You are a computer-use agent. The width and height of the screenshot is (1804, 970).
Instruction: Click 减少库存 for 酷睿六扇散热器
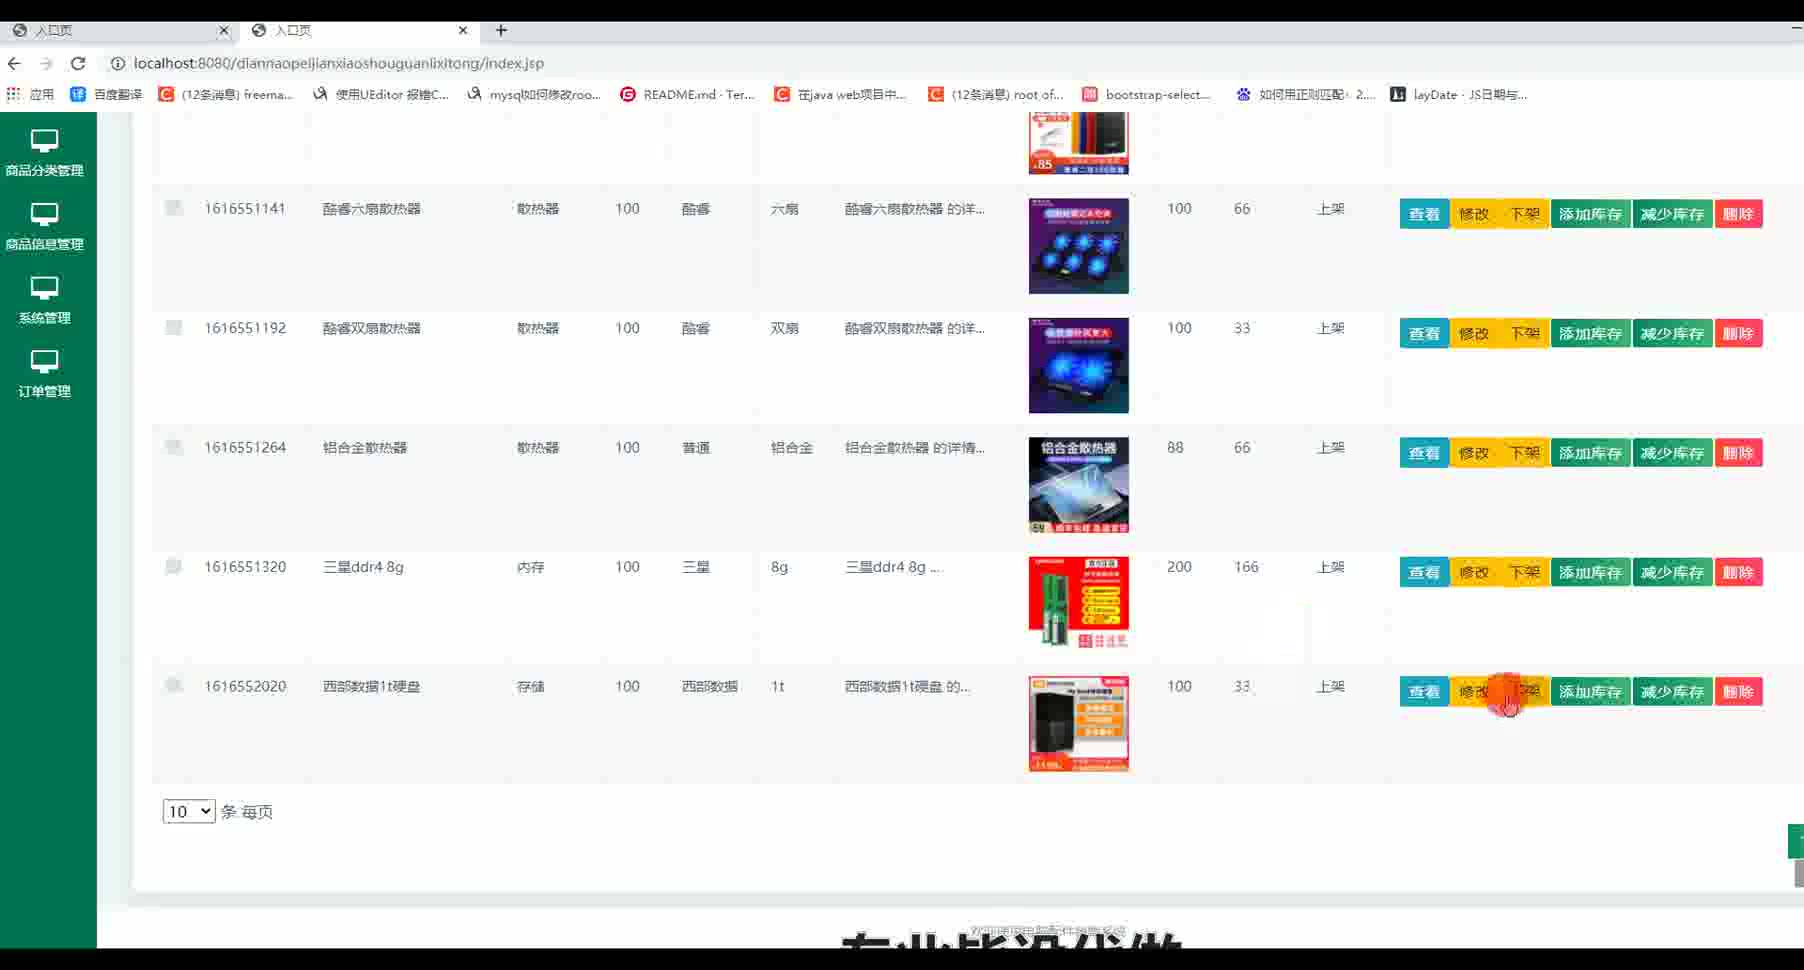click(1672, 214)
